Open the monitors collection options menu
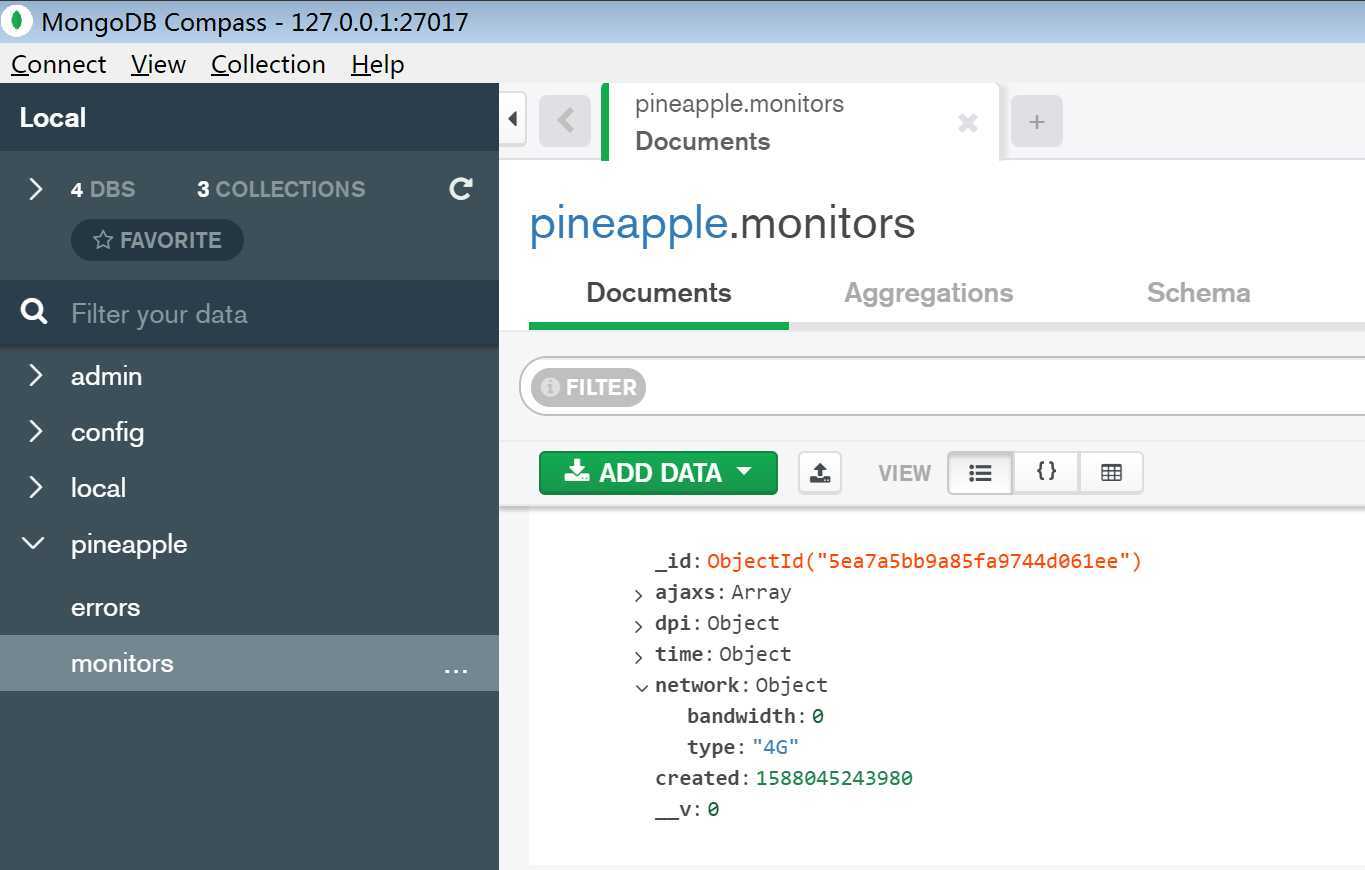This screenshot has width=1365, height=870. (456, 668)
